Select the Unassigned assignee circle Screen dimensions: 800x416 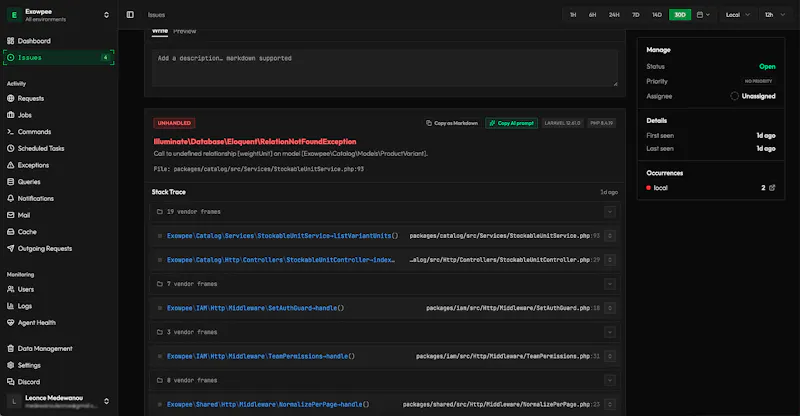coord(734,96)
